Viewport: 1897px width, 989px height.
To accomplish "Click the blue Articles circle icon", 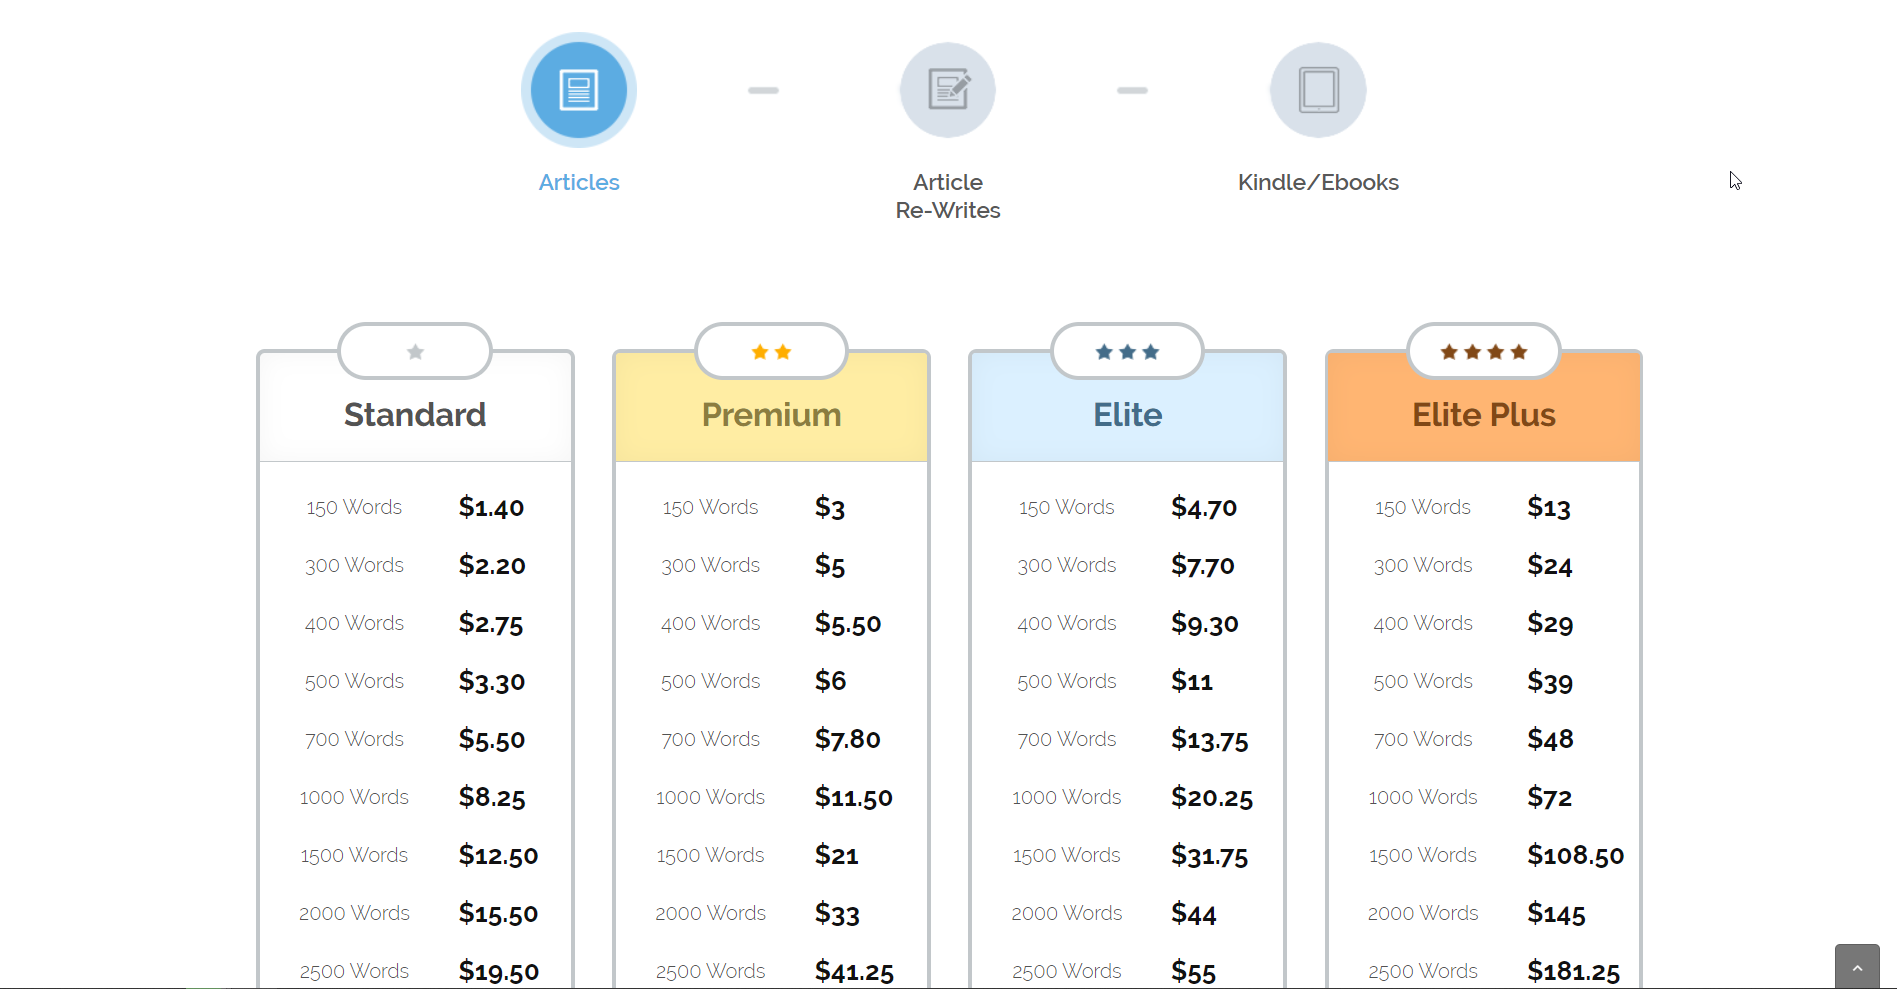I will click(578, 90).
